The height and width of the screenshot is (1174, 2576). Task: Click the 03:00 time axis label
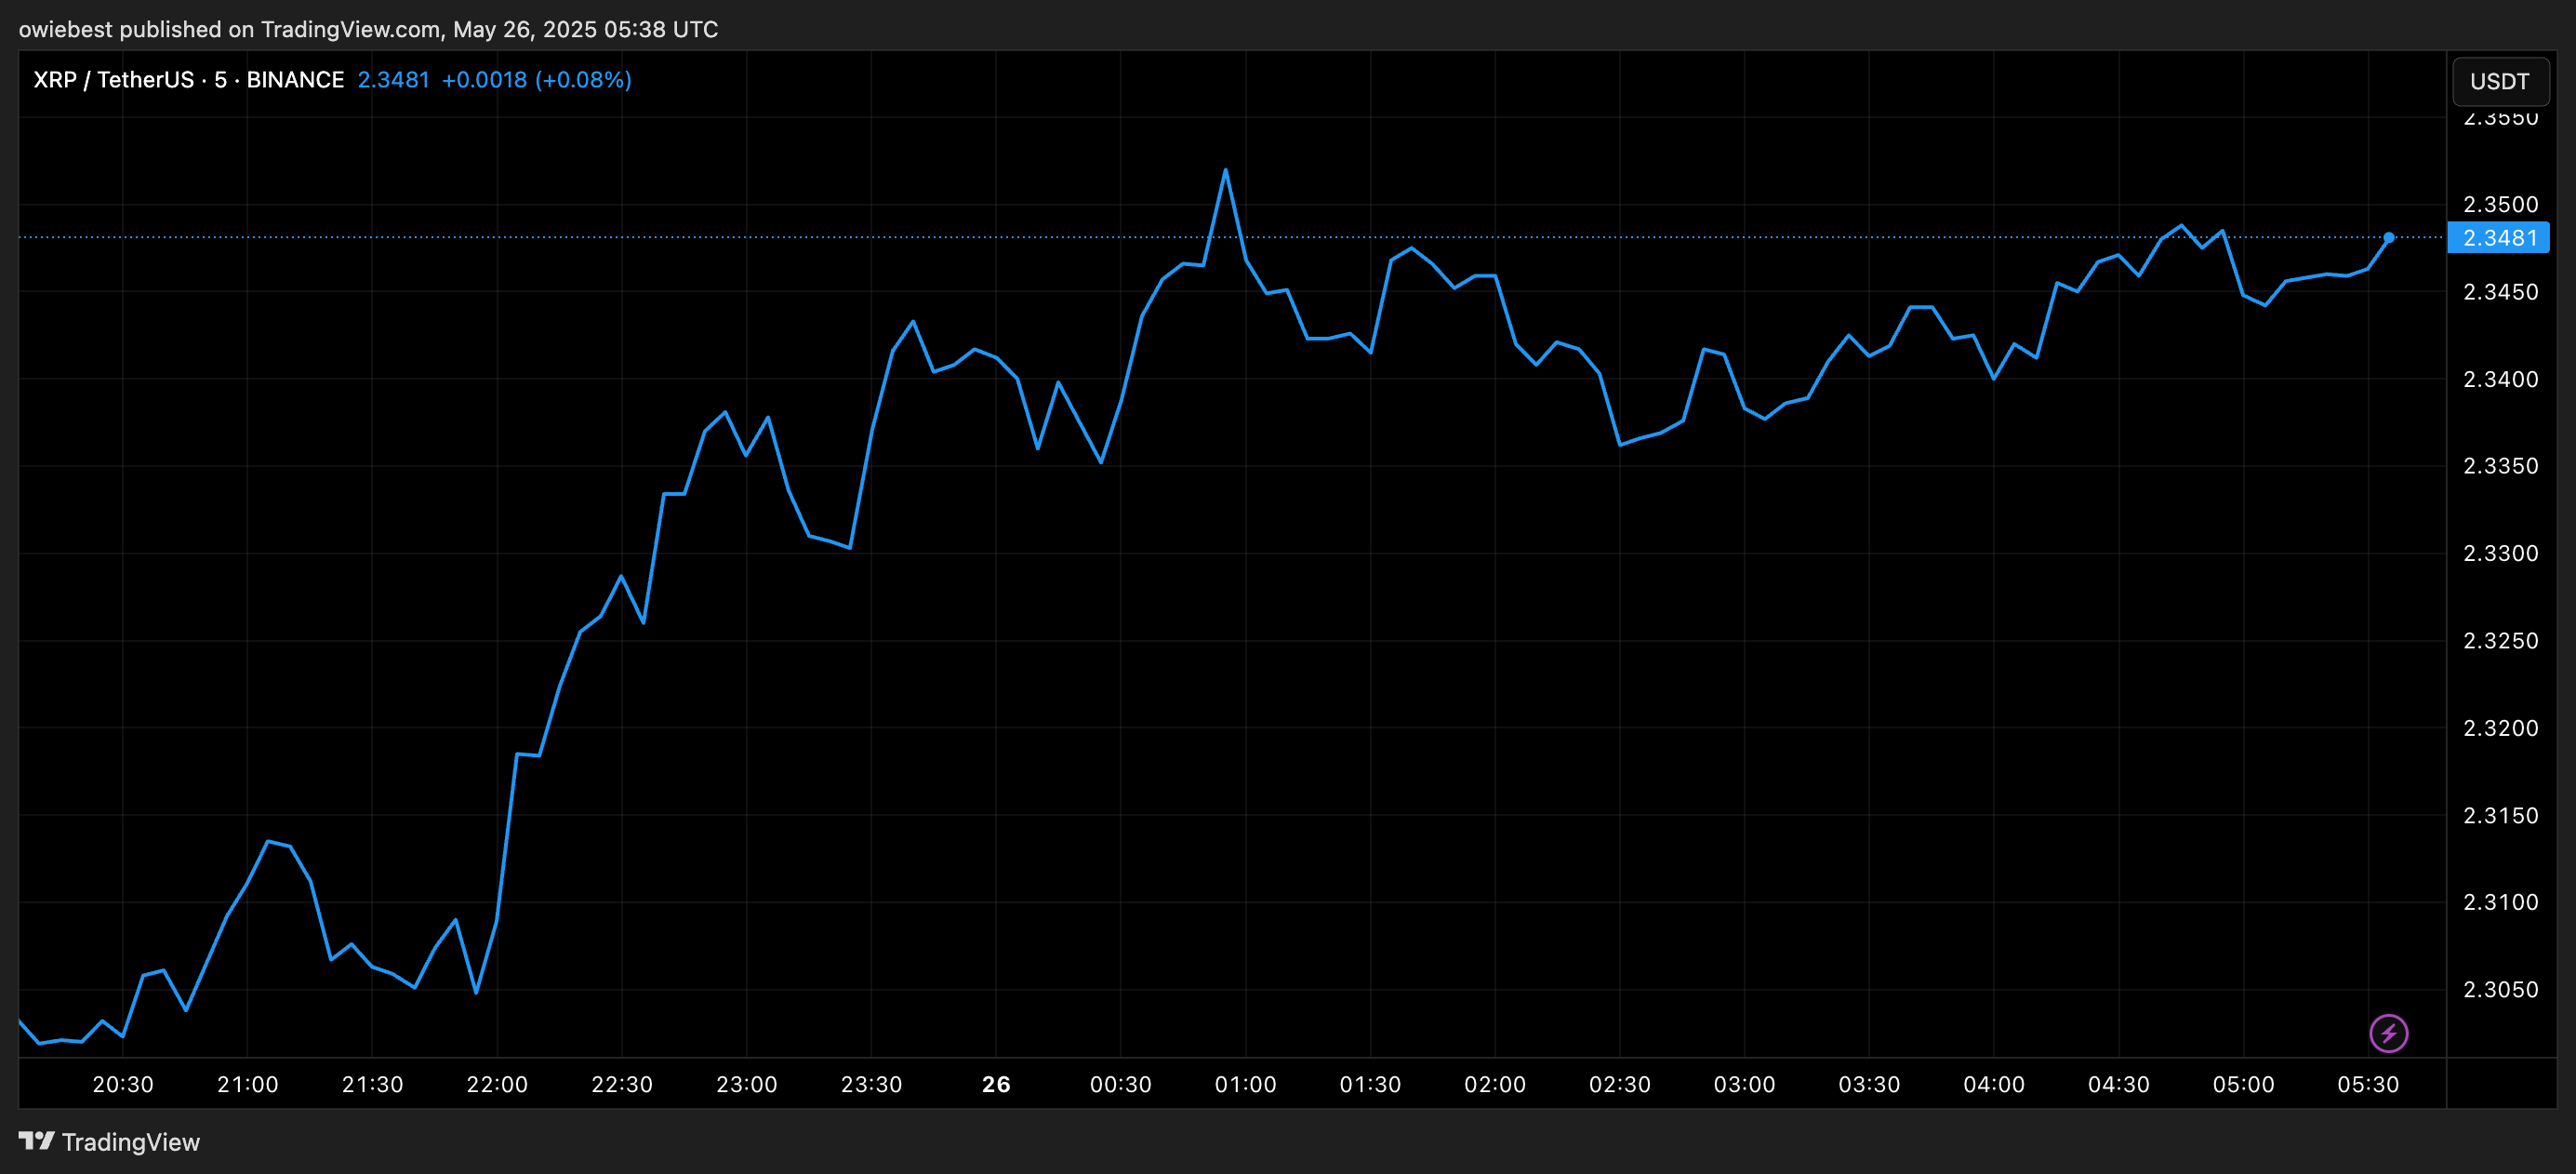[x=1745, y=1085]
